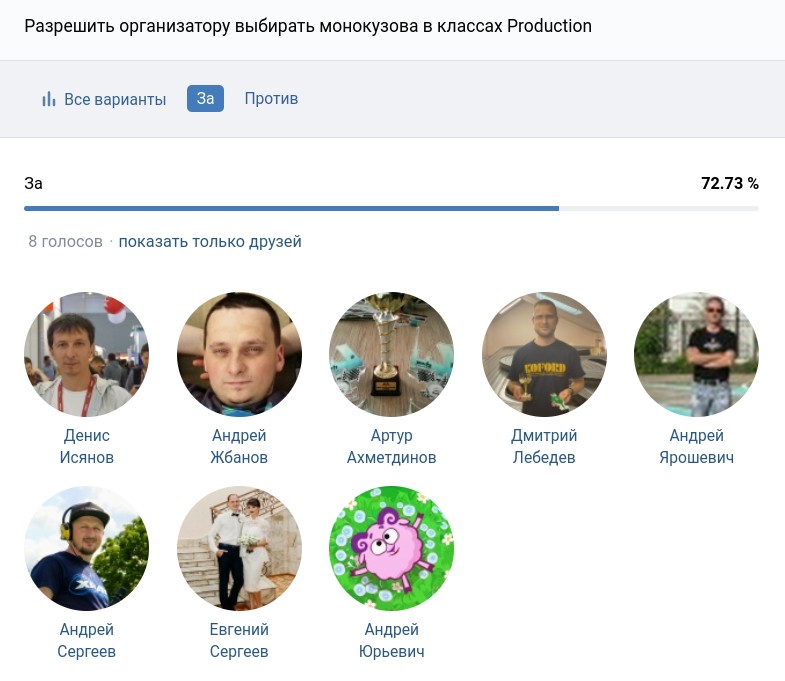
Task: Click Андрей Сергеев's avatar with headphones
Action: (x=86, y=548)
